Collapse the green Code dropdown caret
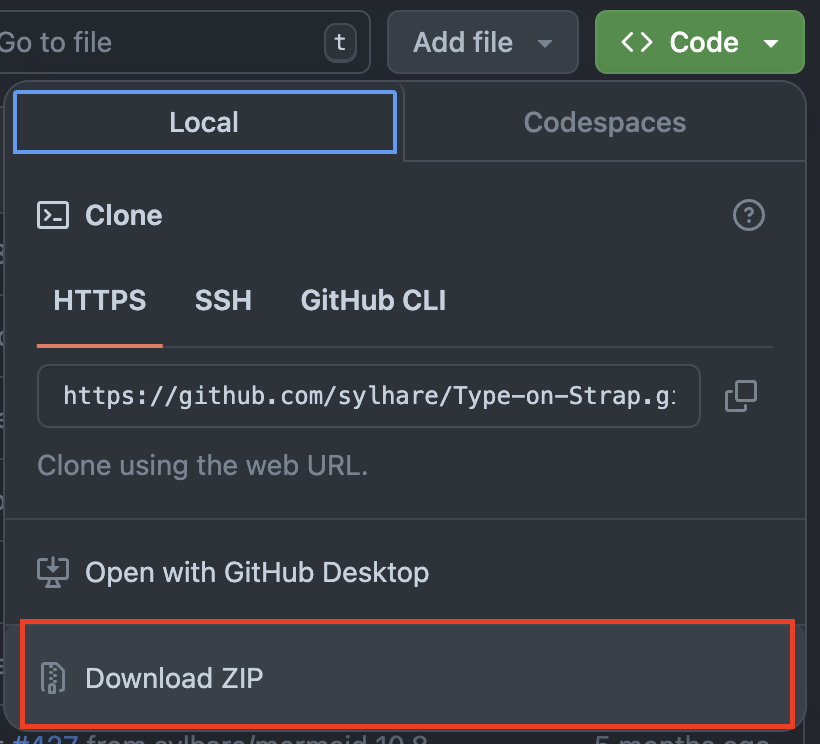 (x=770, y=43)
